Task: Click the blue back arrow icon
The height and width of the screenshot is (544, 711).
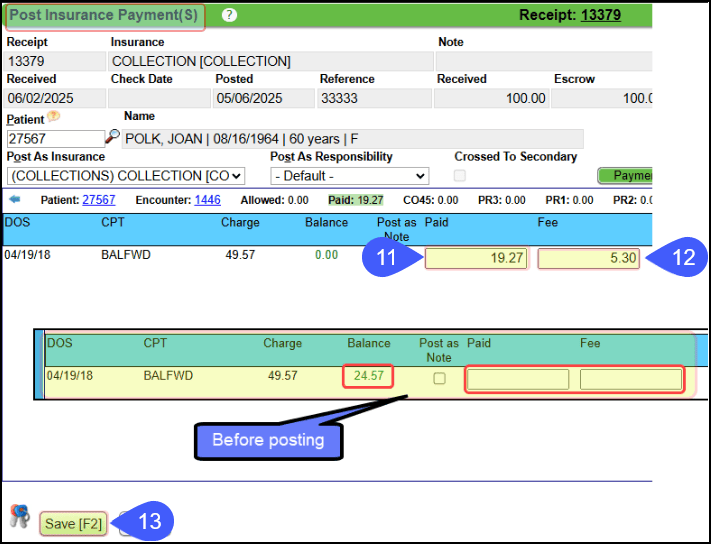Action: pyautogui.click(x=14, y=200)
